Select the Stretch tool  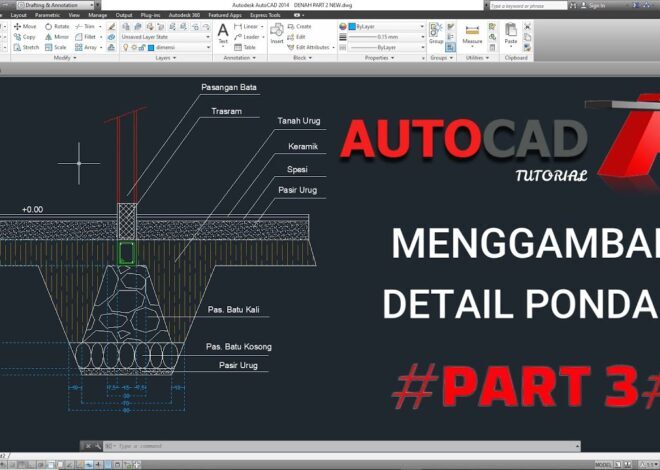tap(26, 48)
